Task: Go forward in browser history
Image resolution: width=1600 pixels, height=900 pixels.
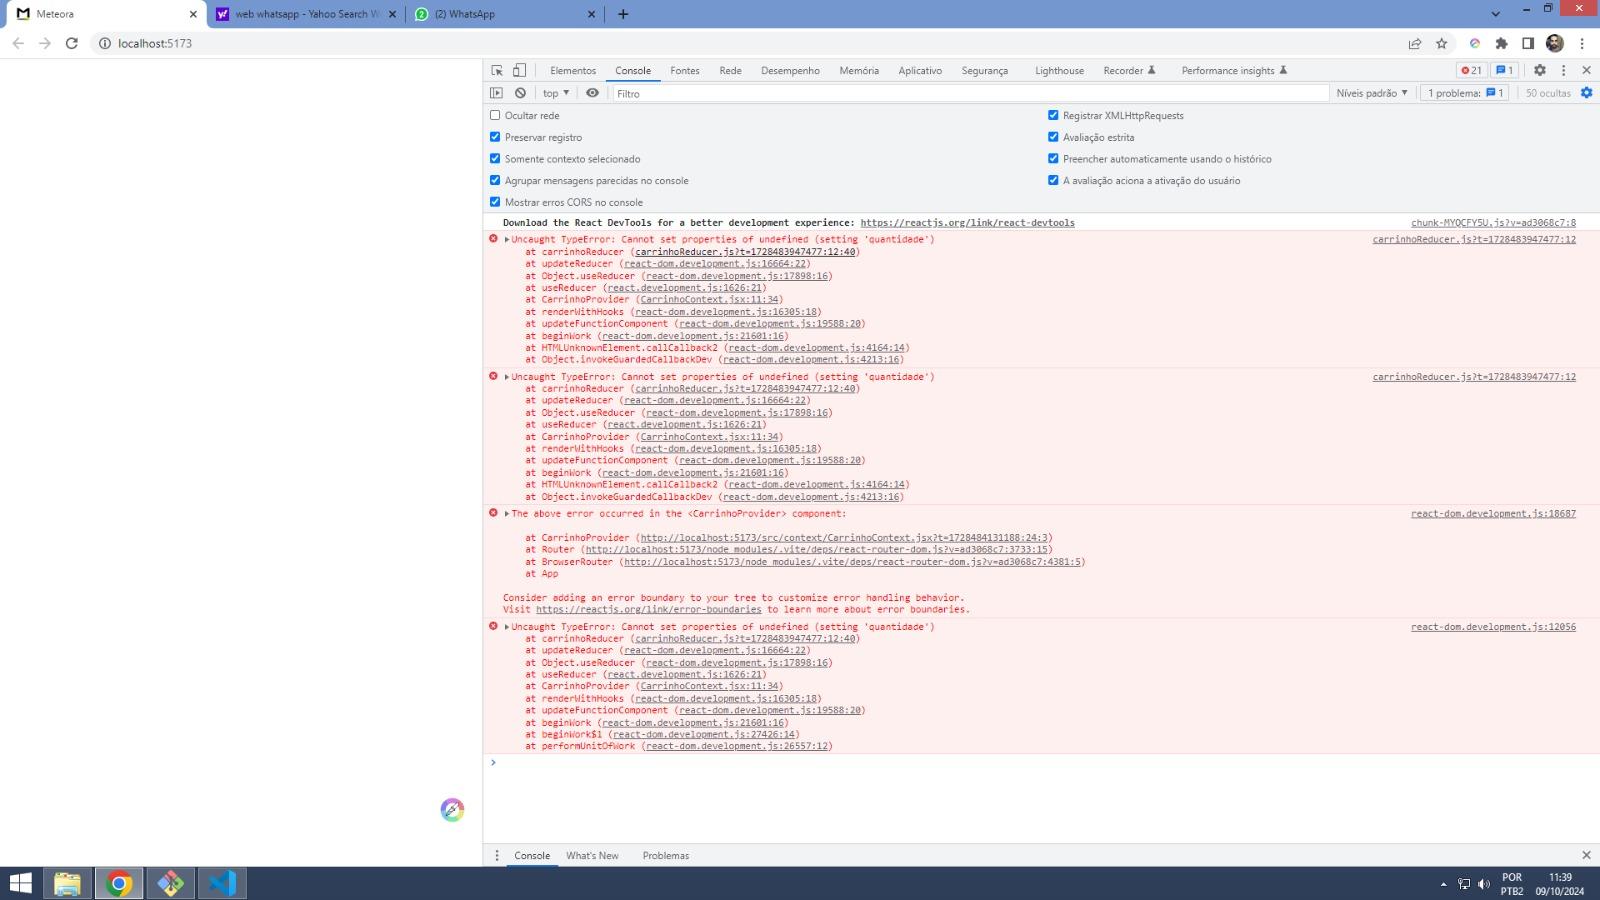Action: [45, 43]
